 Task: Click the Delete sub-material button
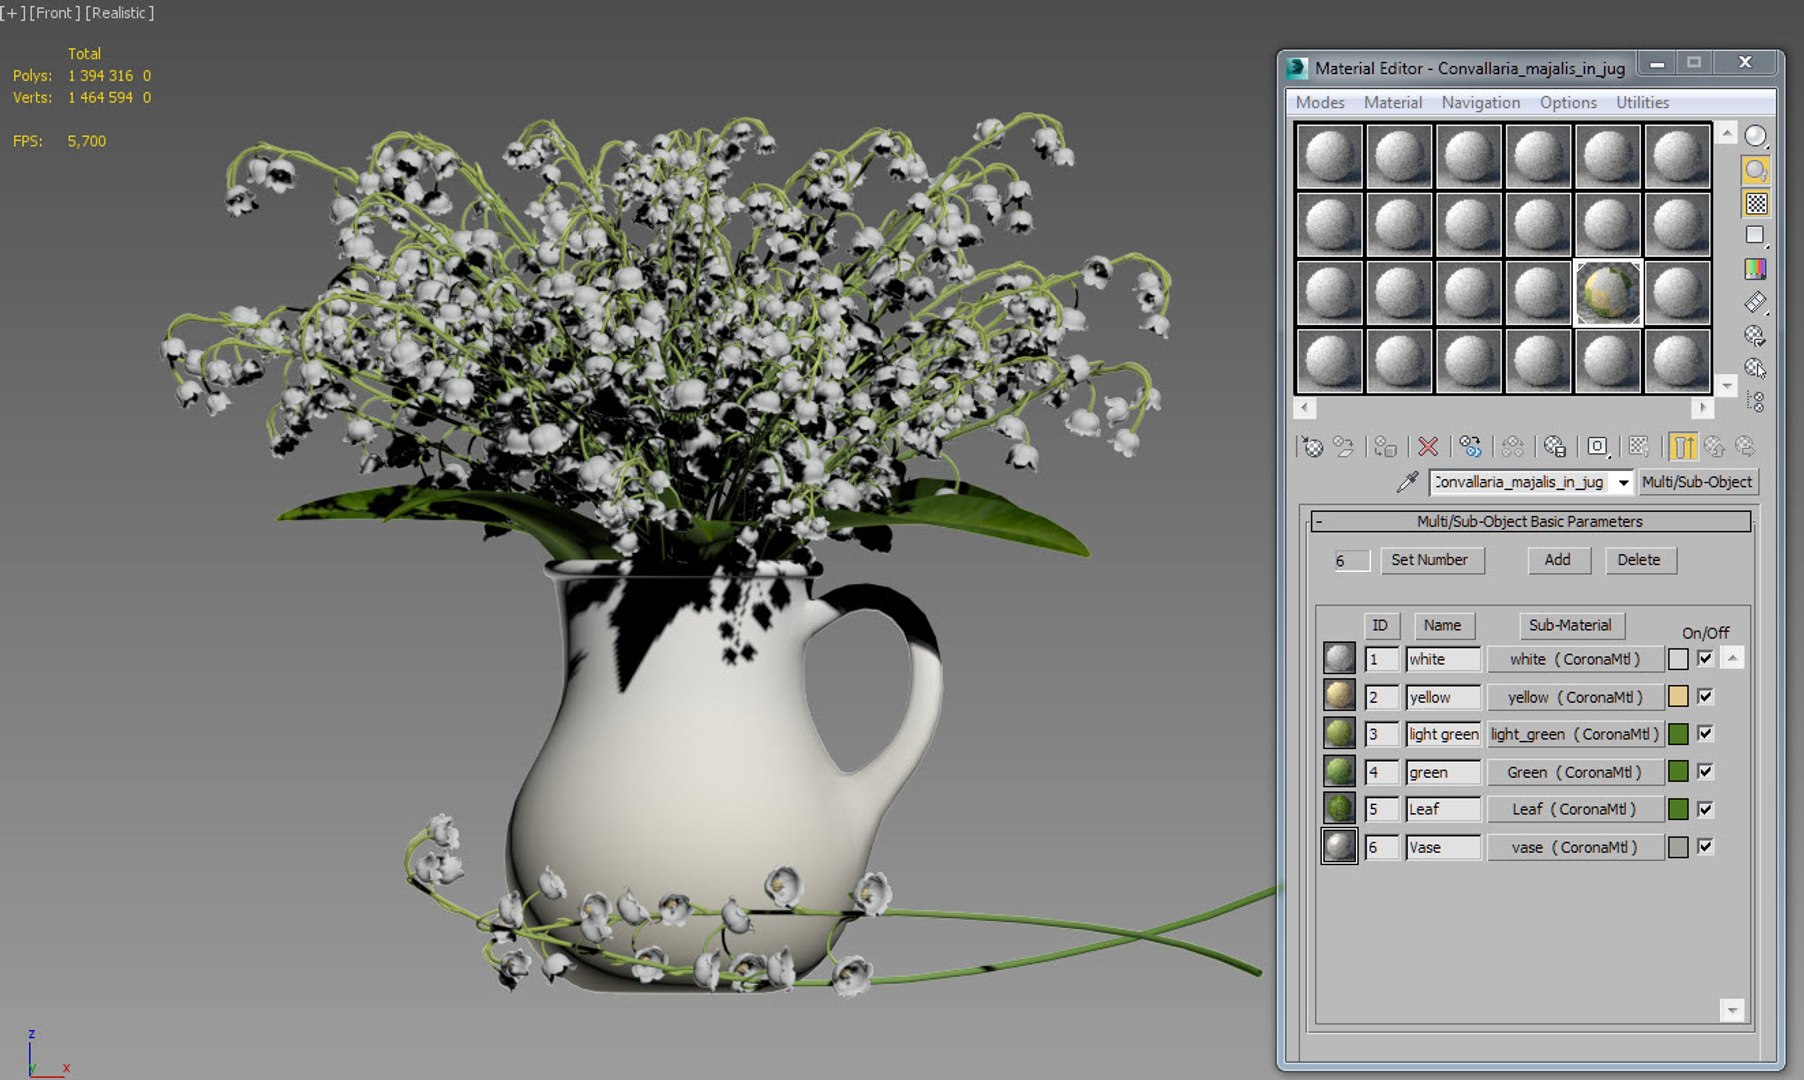pyautogui.click(x=1639, y=560)
